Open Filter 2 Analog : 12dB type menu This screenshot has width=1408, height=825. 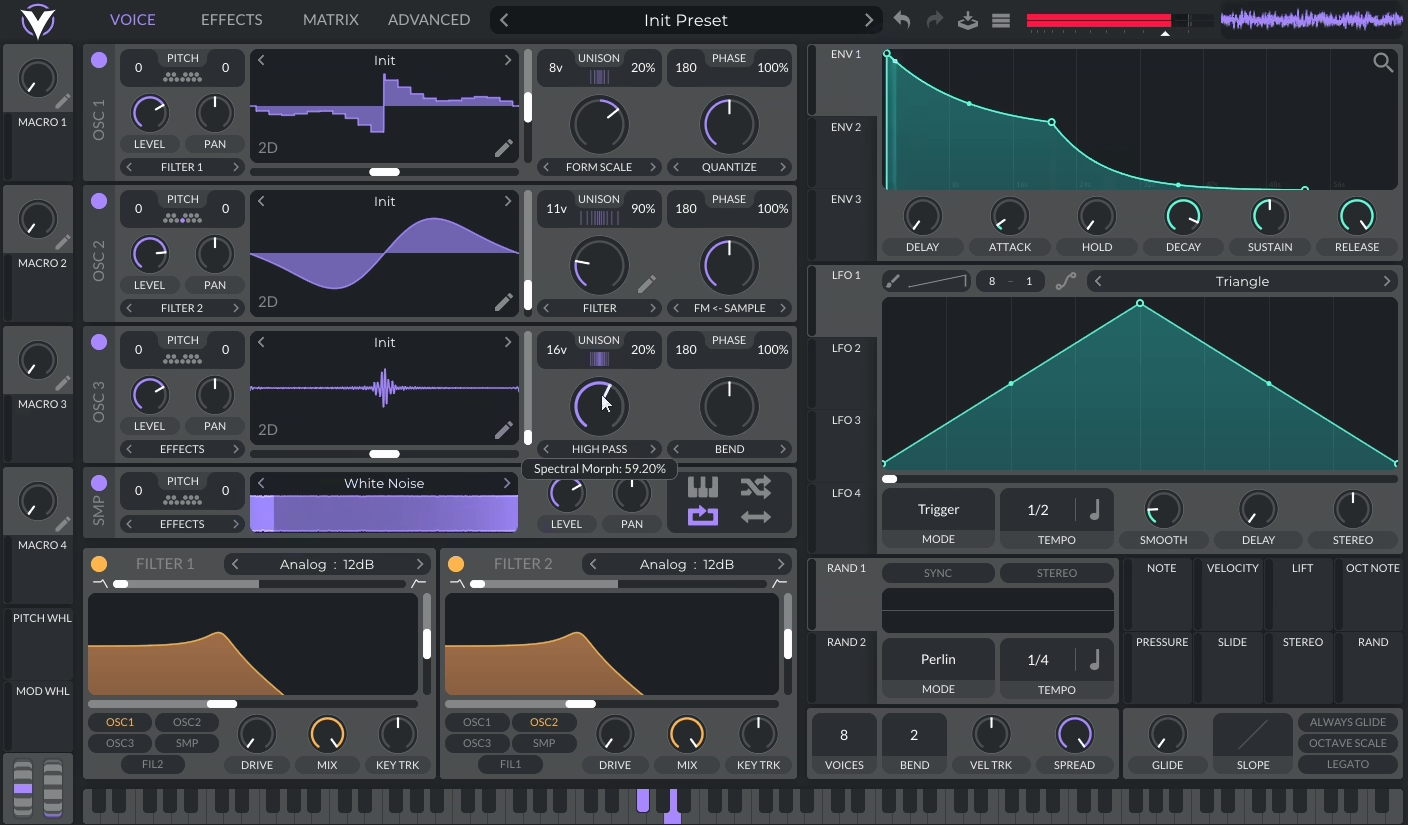[687, 564]
